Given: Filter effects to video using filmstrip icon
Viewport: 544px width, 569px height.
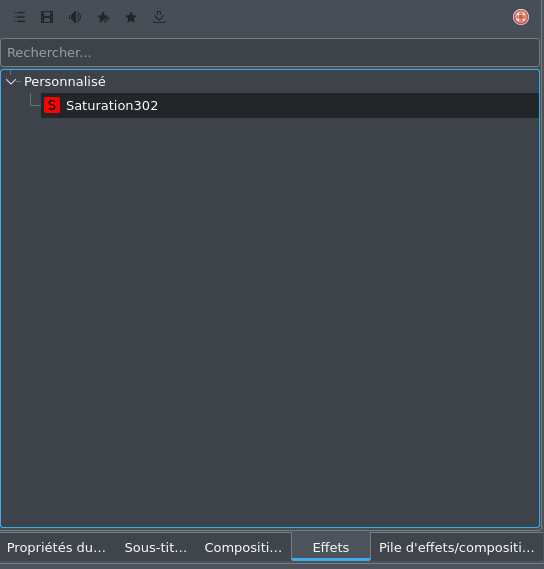Looking at the screenshot, I should pyautogui.click(x=47, y=17).
